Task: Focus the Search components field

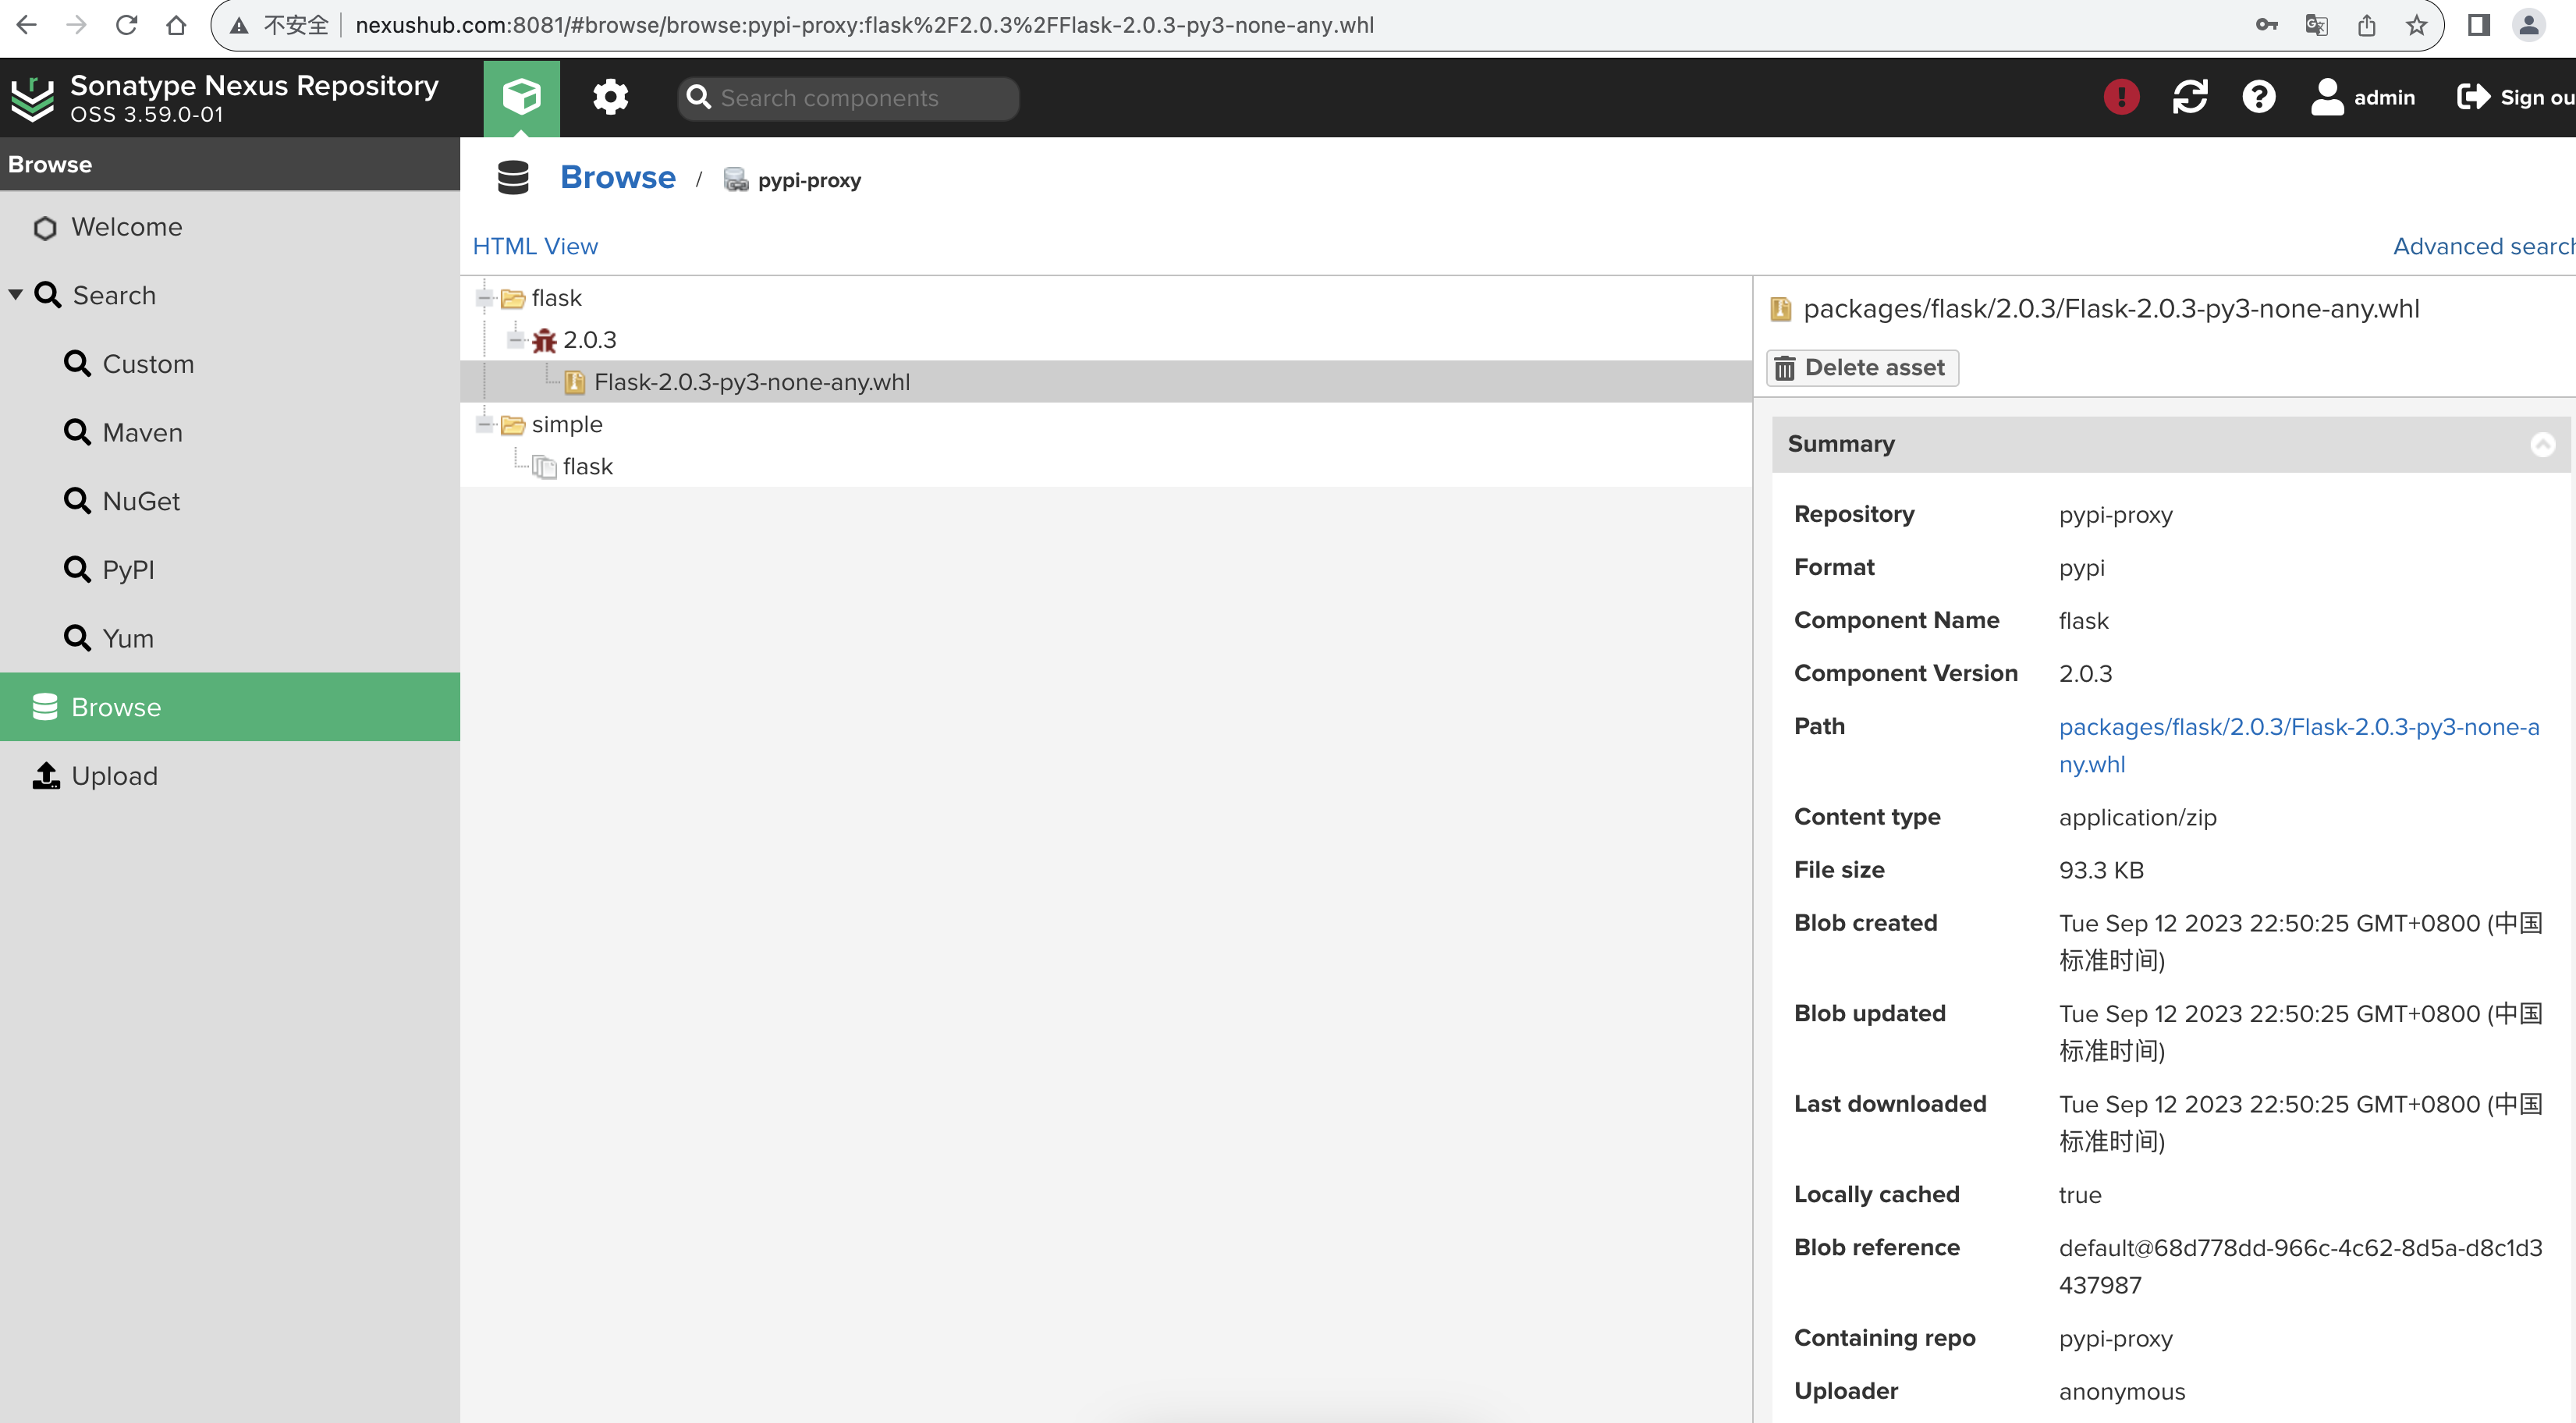Action: (x=848, y=98)
